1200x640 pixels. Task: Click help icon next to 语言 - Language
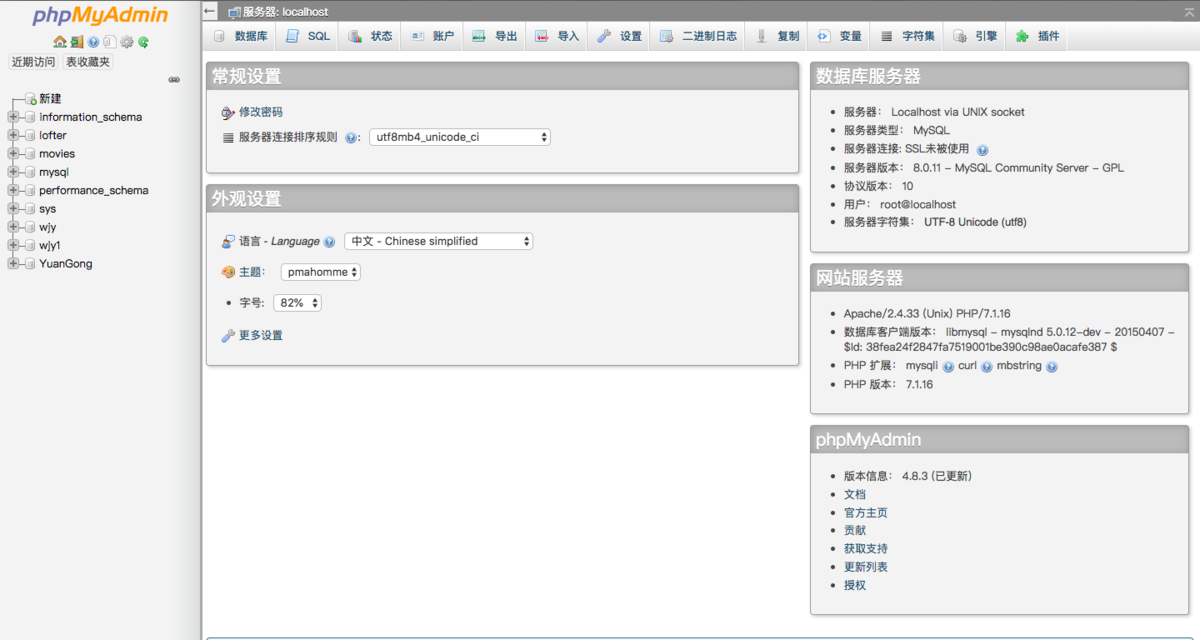coord(329,242)
